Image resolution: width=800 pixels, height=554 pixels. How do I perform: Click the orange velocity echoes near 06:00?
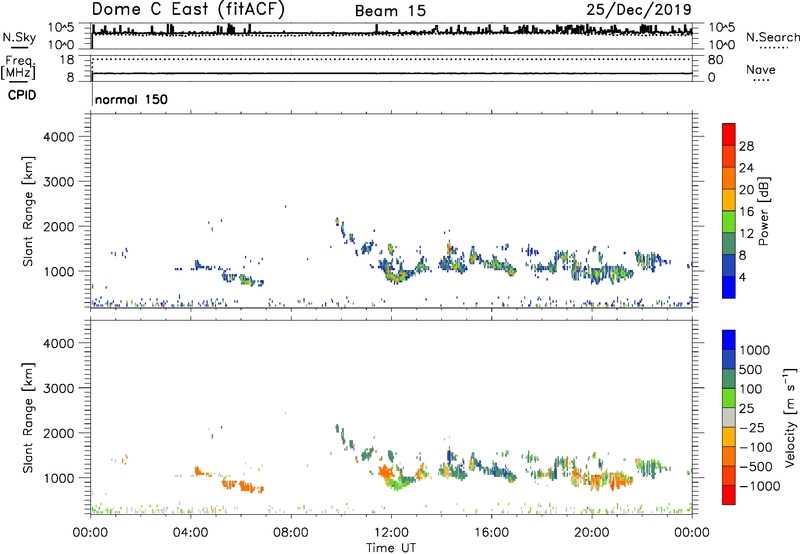coord(244,486)
